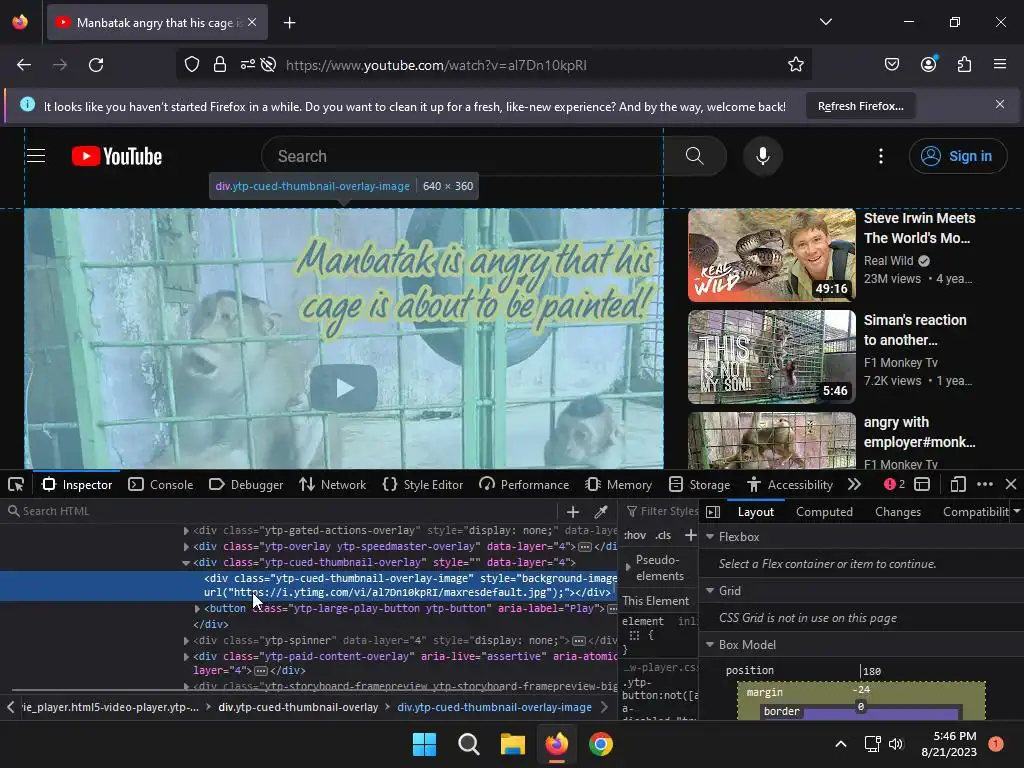Play the Manbatak video
This screenshot has width=1024, height=768.
[x=344, y=388]
